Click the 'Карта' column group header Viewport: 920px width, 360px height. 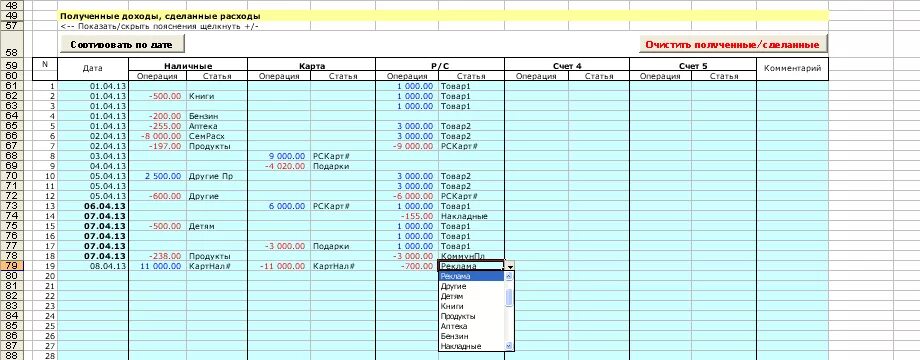pos(312,66)
